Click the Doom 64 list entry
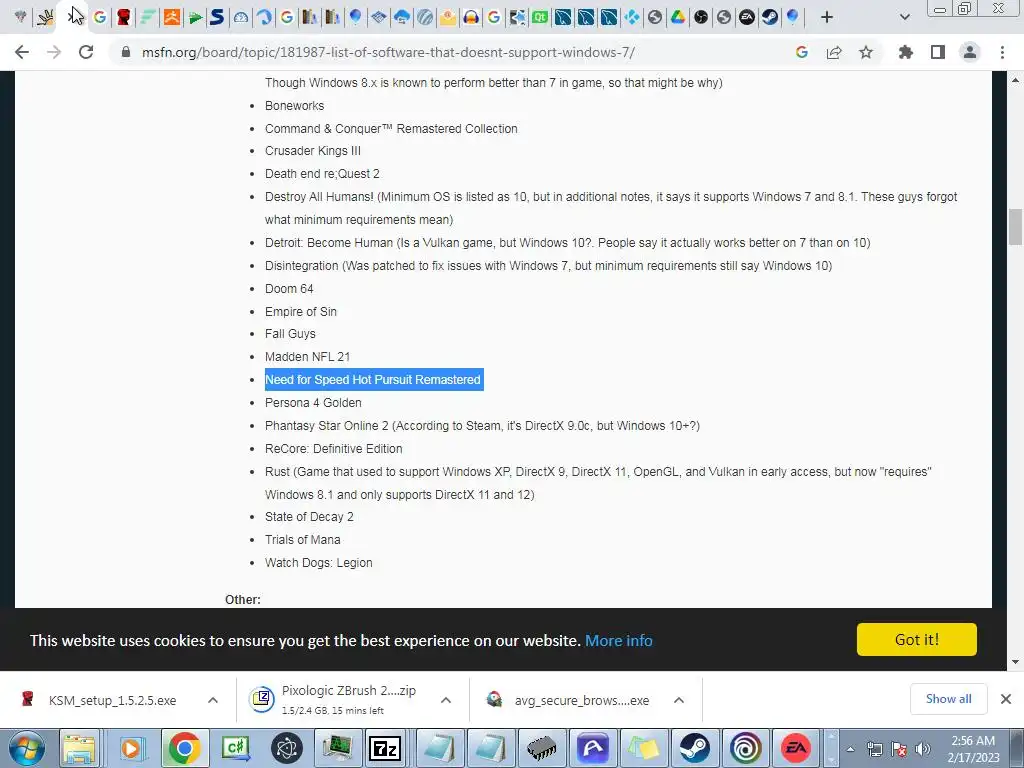The height and width of the screenshot is (768, 1024). 289,289
